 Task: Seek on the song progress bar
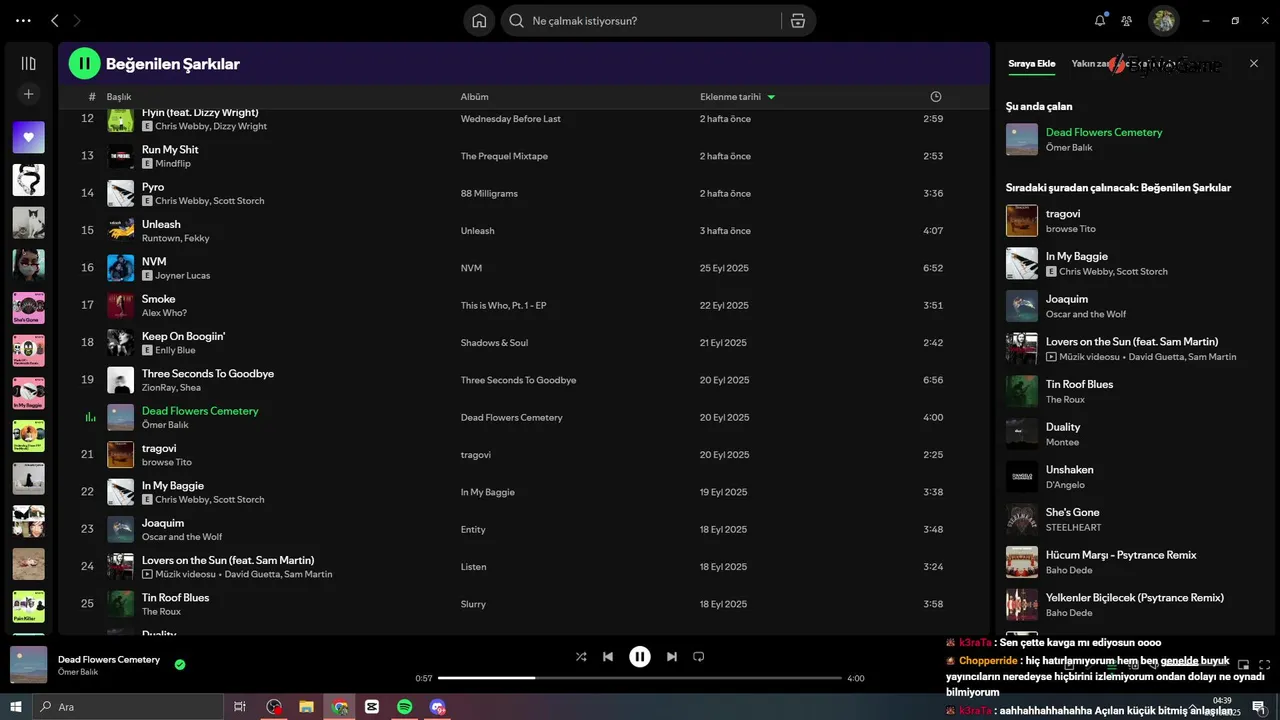pos(640,678)
